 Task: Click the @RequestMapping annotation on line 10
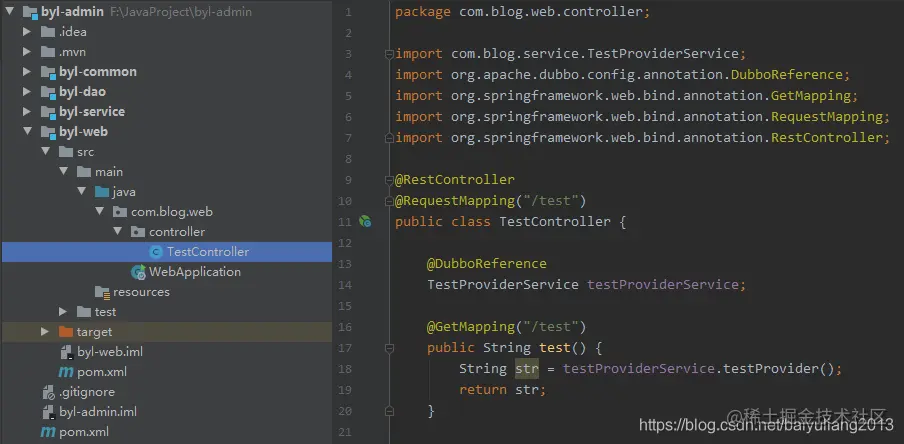(x=455, y=201)
